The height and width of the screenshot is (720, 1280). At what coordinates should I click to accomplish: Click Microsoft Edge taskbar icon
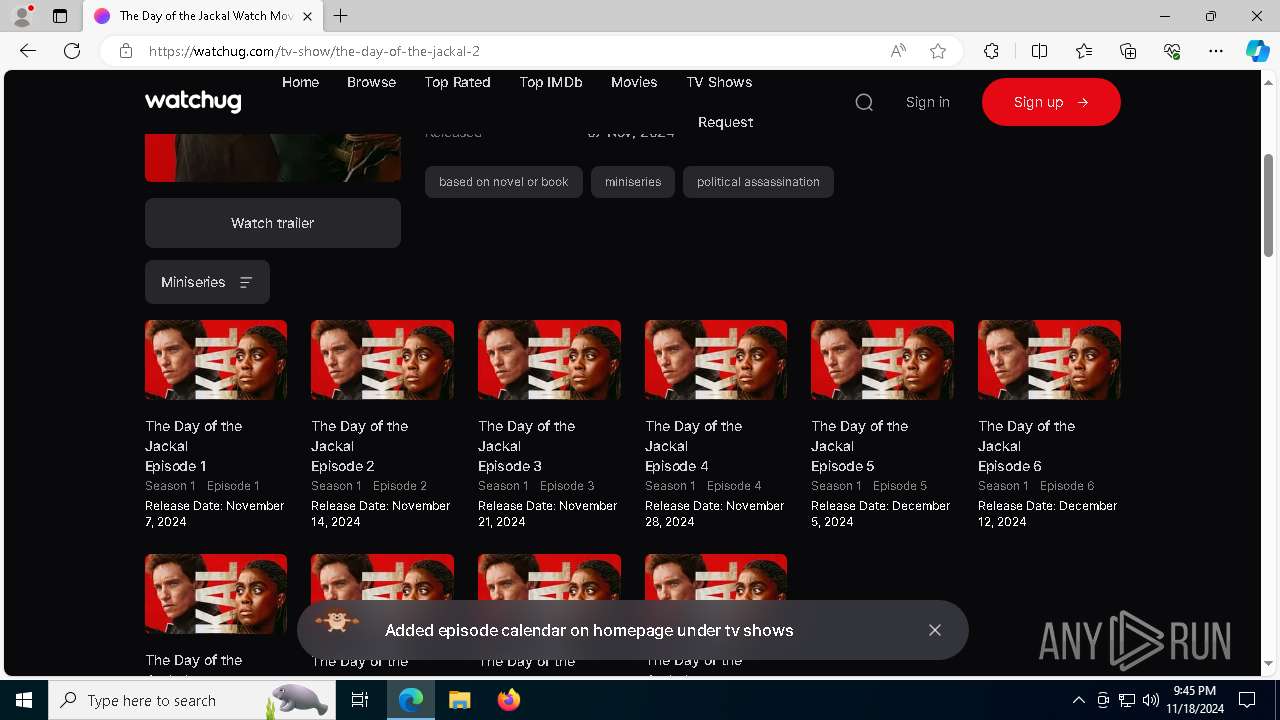(x=411, y=700)
